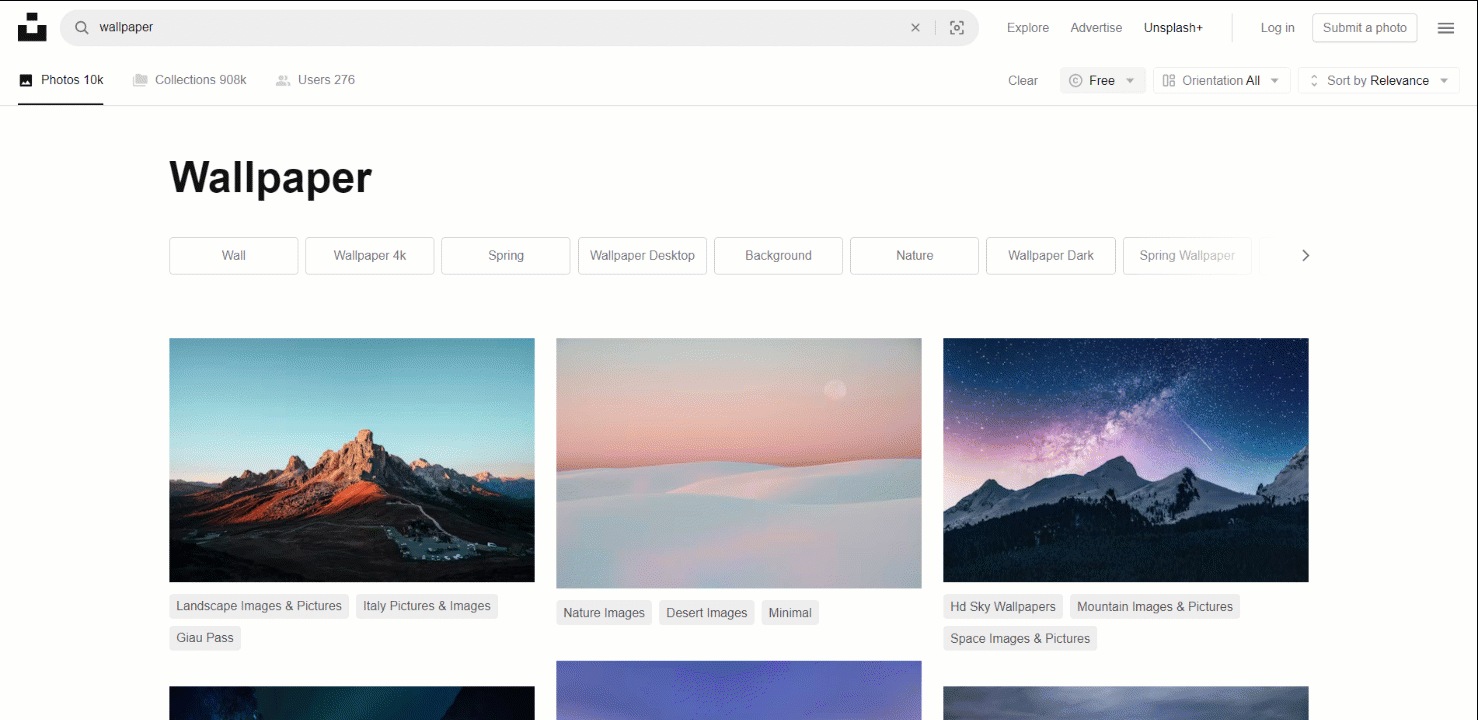Image resolution: width=1478 pixels, height=720 pixels.
Task: Select the Wallpaper 4k filter chip
Action: pyautogui.click(x=369, y=255)
